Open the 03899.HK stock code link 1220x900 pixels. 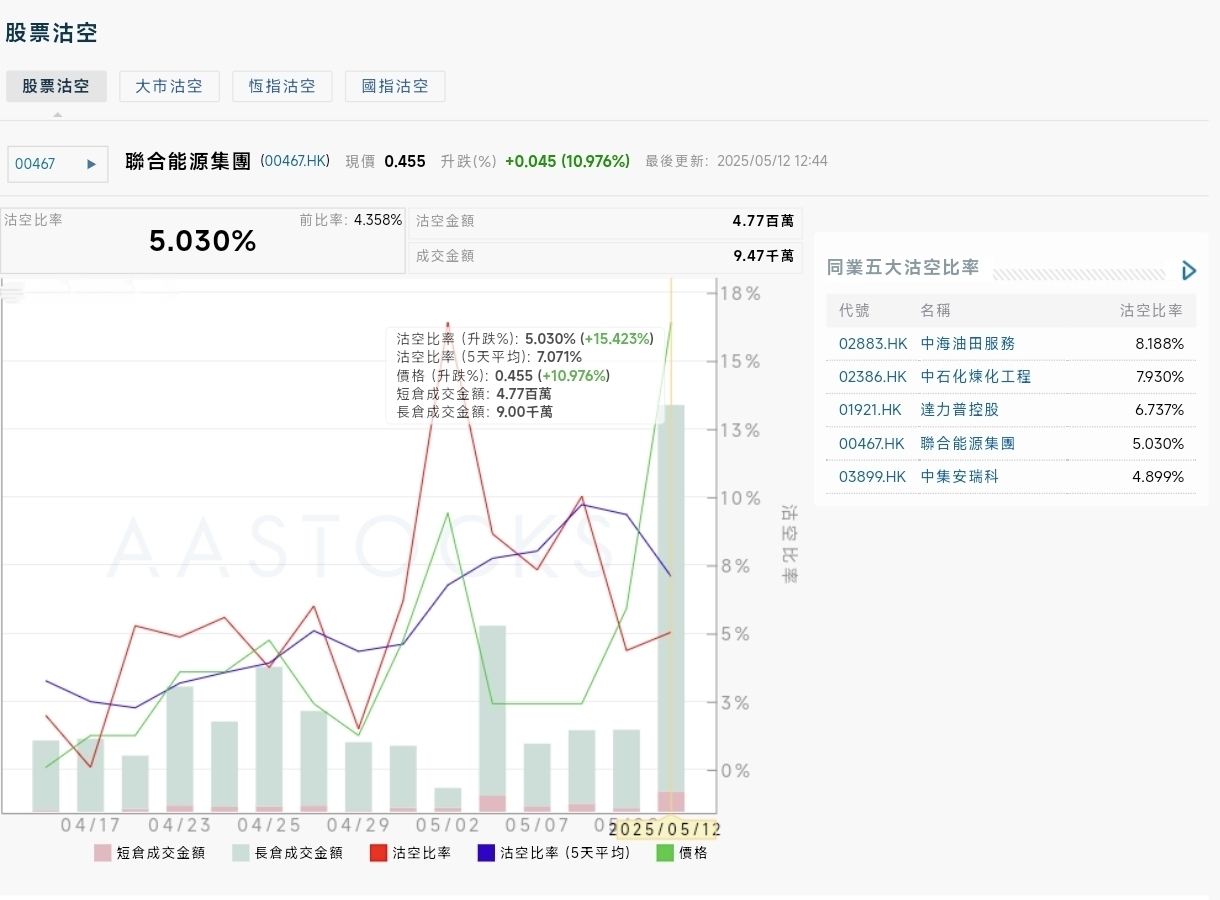pyautogui.click(x=873, y=476)
